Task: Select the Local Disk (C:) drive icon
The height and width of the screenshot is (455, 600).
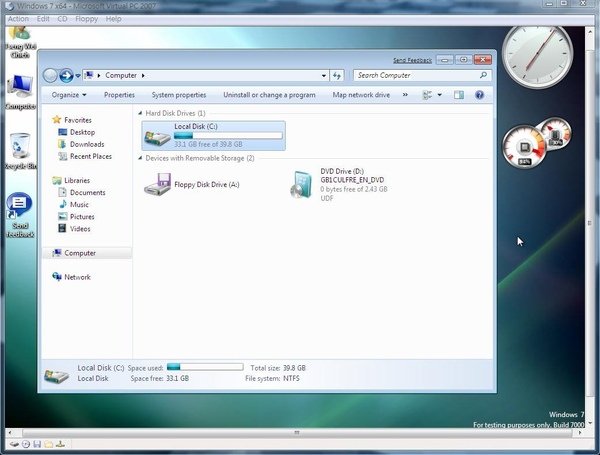Action: [157, 137]
